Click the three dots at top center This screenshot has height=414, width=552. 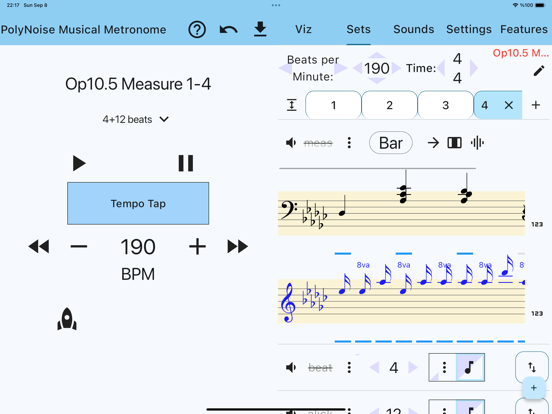pos(276,5)
